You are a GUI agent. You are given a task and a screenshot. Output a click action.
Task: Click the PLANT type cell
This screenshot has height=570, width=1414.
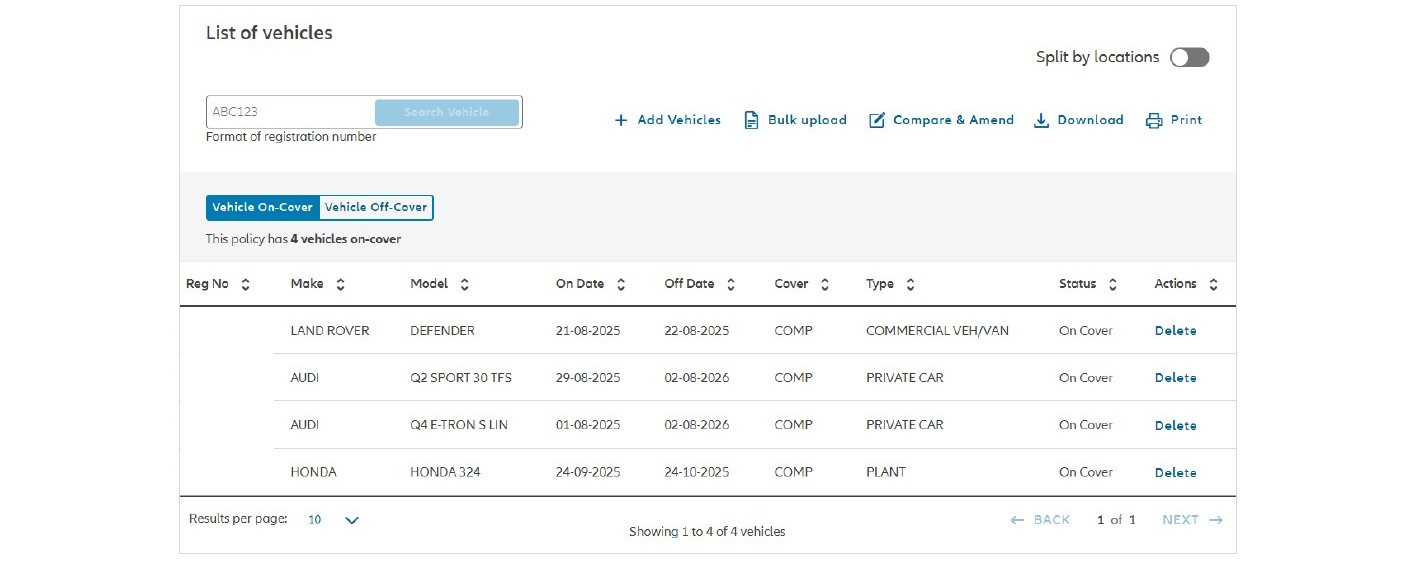[x=886, y=472]
